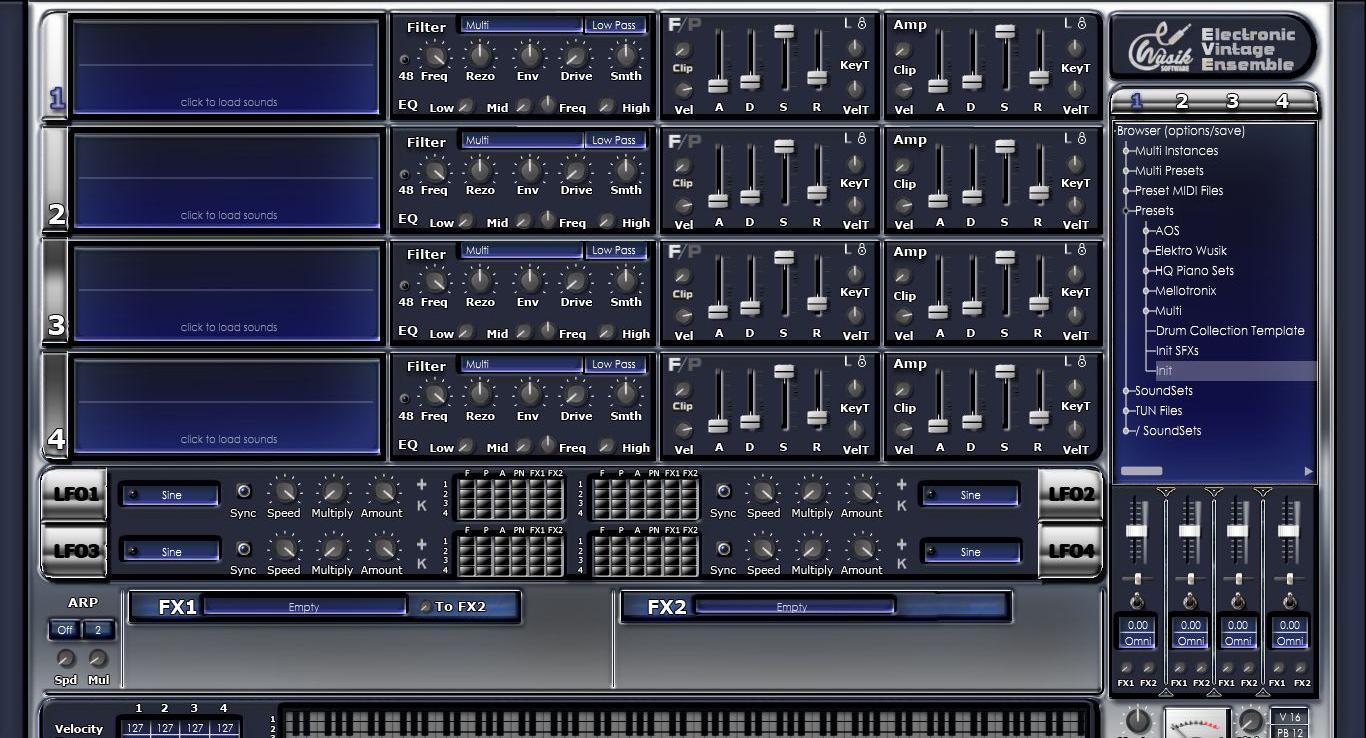Screen dimensions: 1366x738
Task: Click the LFO1 plus icon
Action: click(421, 486)
